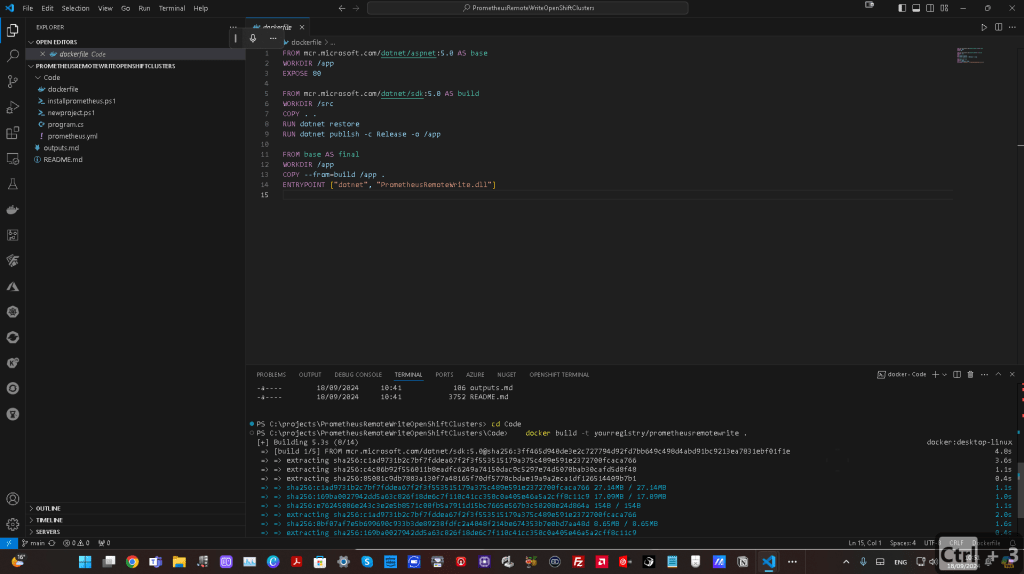Image resolution: width=1024 pixels, height=574 pixels.
Task: Switch to the Problems panel tab
Action: 271,375
